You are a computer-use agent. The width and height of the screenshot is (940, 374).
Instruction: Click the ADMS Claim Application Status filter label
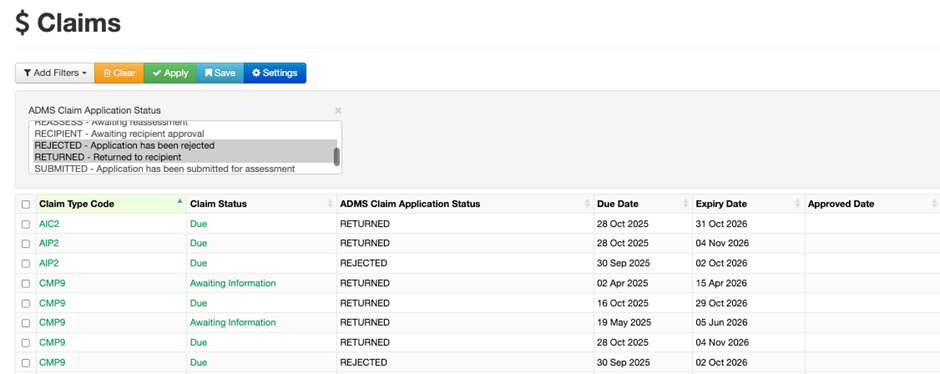pos(95,110)
